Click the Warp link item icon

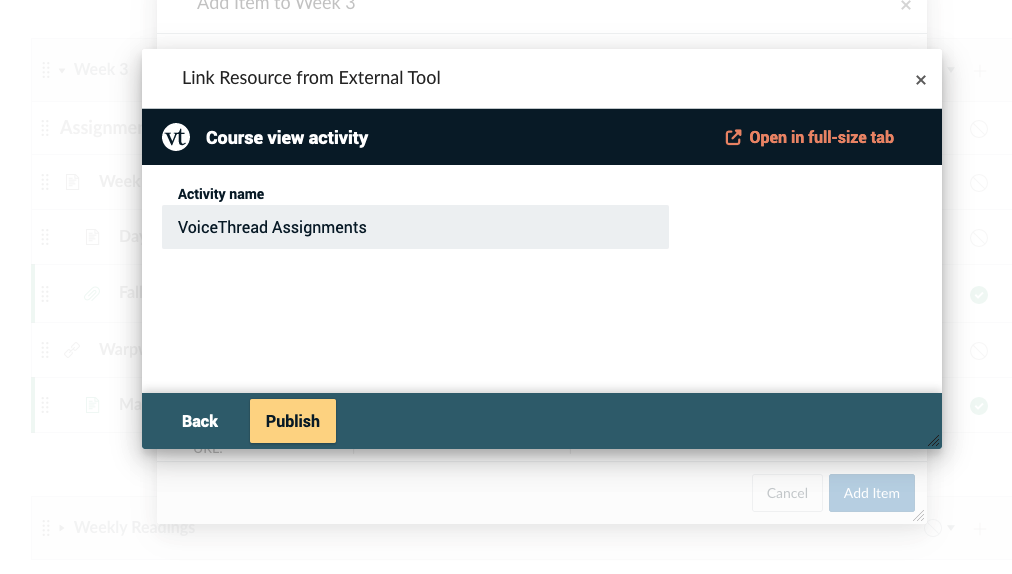72,350
